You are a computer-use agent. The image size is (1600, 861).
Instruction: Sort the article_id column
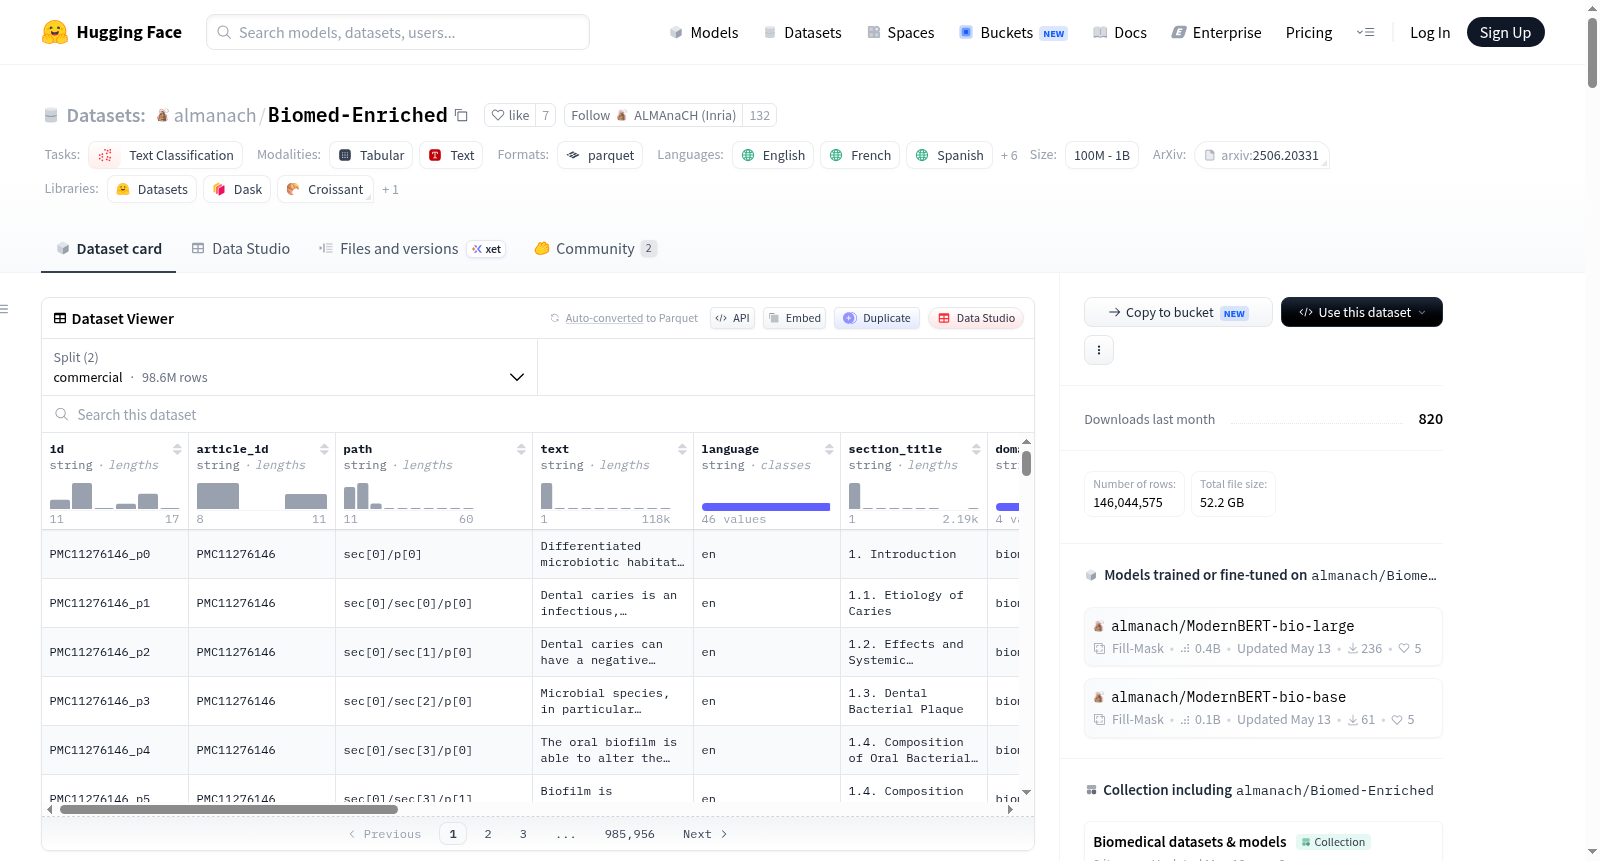[324, 449]
